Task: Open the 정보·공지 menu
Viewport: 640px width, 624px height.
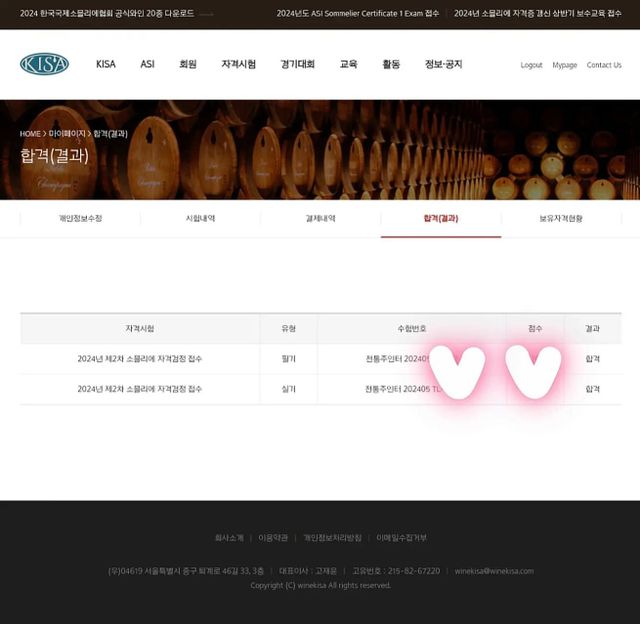Action: click(x=443, y=64)
